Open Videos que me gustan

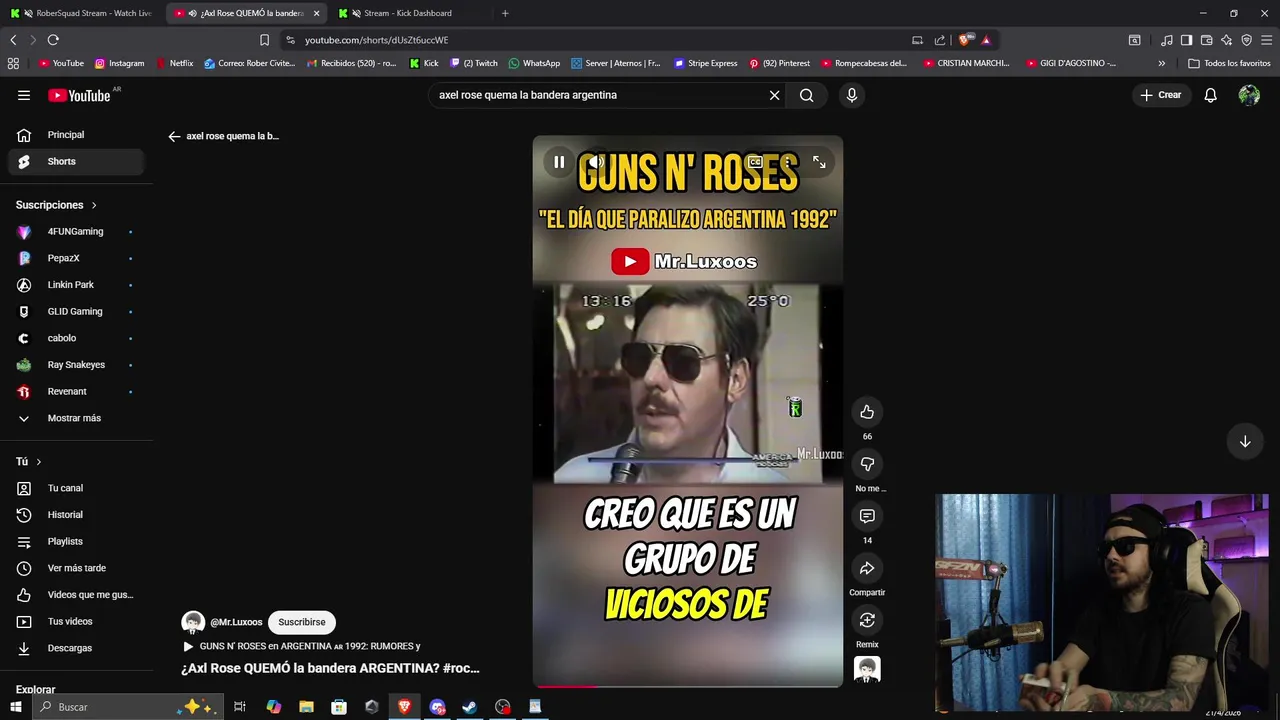pyautogui.click(x=77, y=595)
